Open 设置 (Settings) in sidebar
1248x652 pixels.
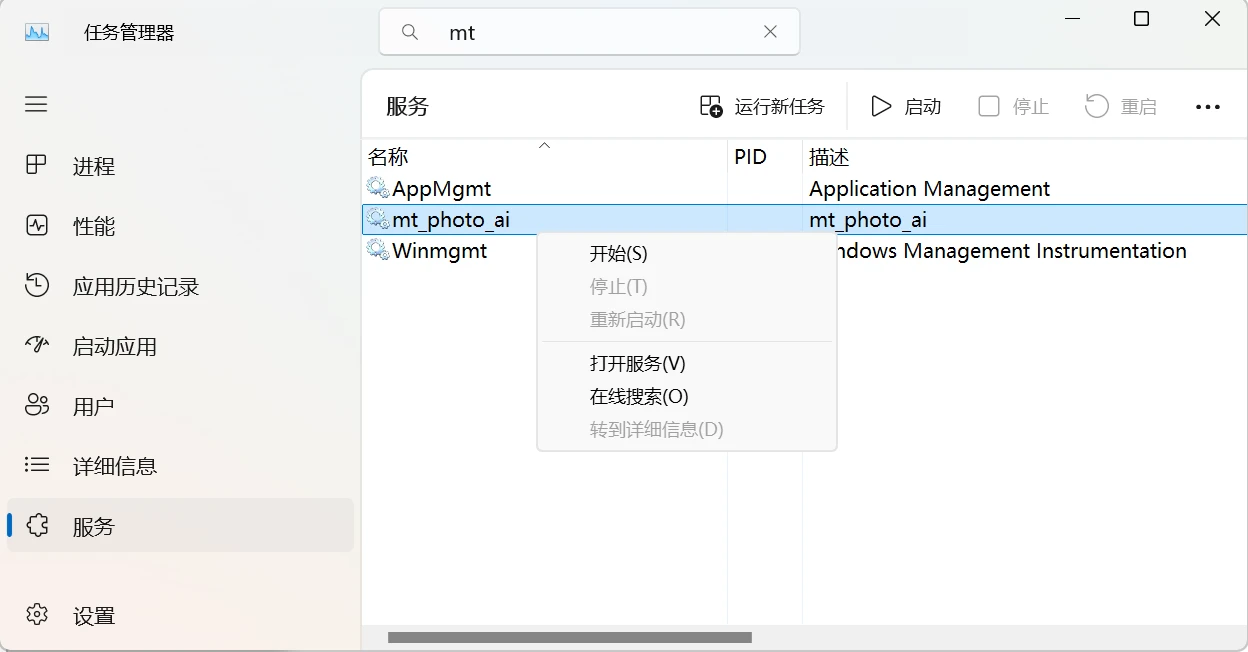(93, 615)
